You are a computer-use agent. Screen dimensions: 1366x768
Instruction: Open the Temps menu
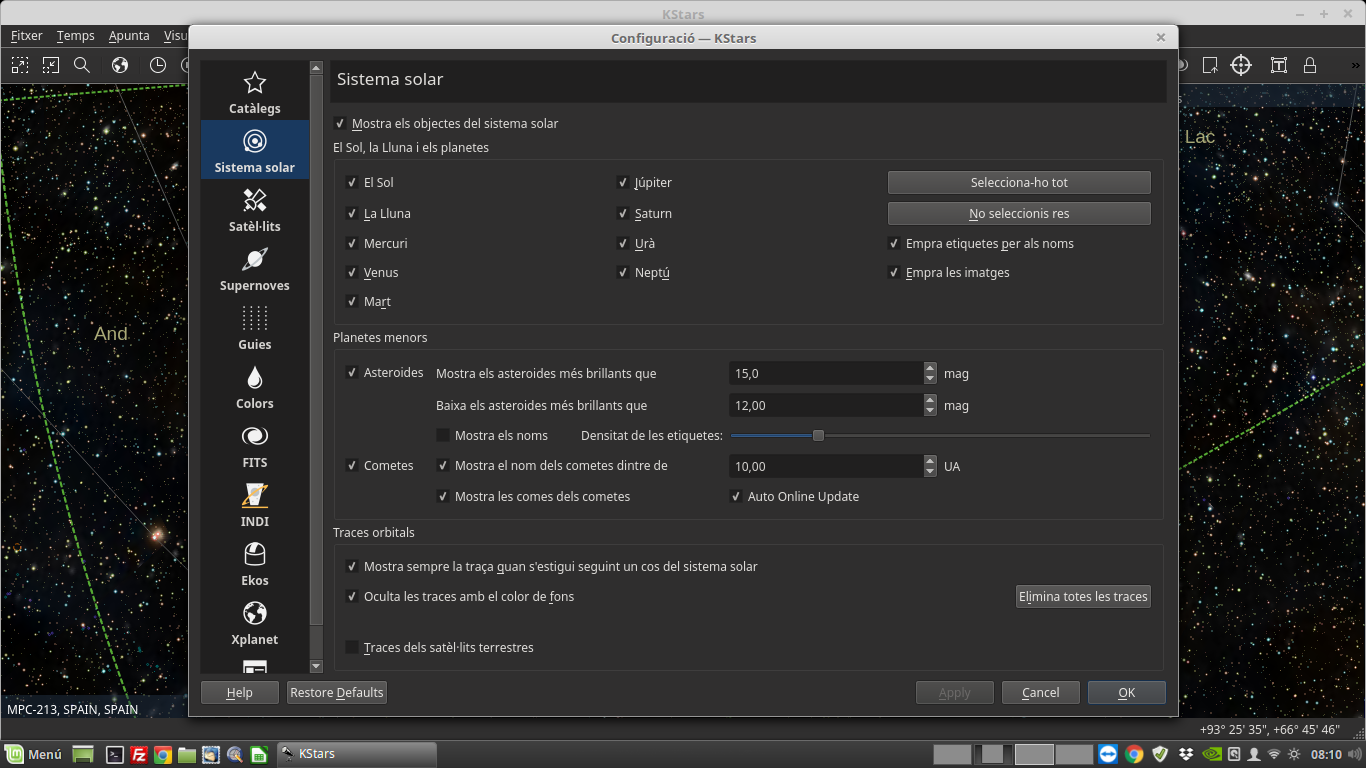click(x=75, y=36)
